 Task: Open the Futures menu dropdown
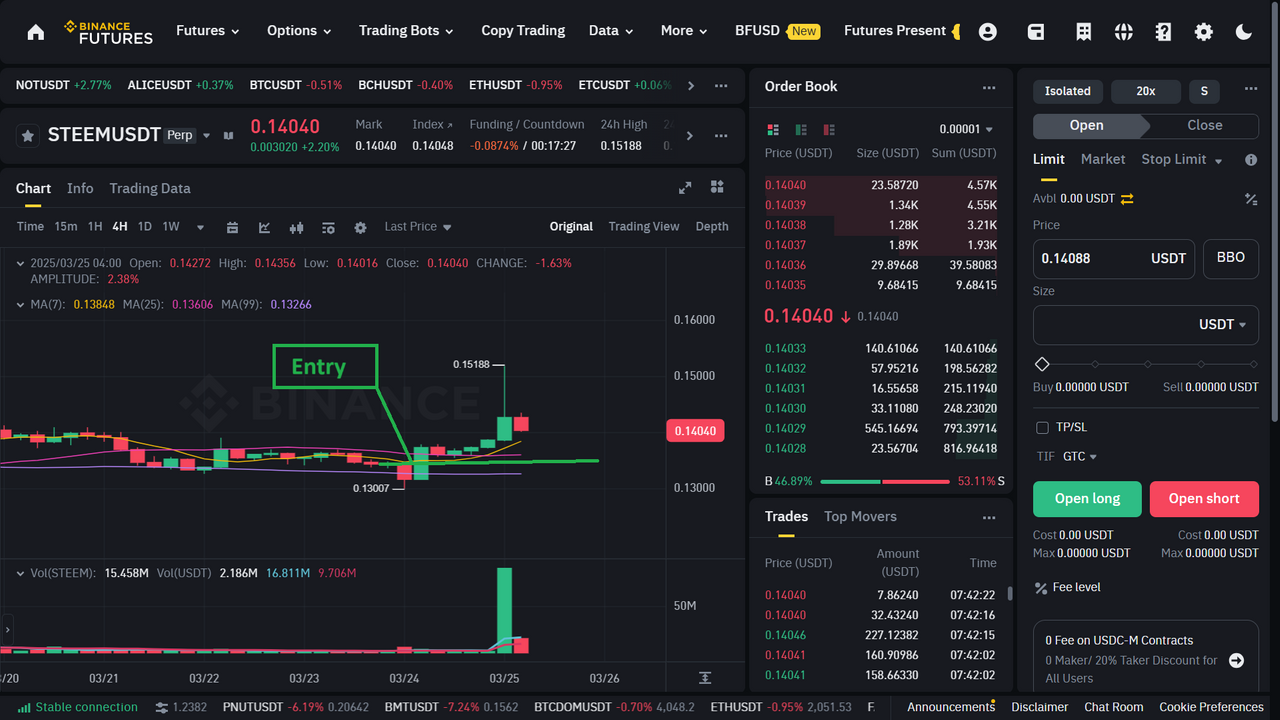coord(208,31)
